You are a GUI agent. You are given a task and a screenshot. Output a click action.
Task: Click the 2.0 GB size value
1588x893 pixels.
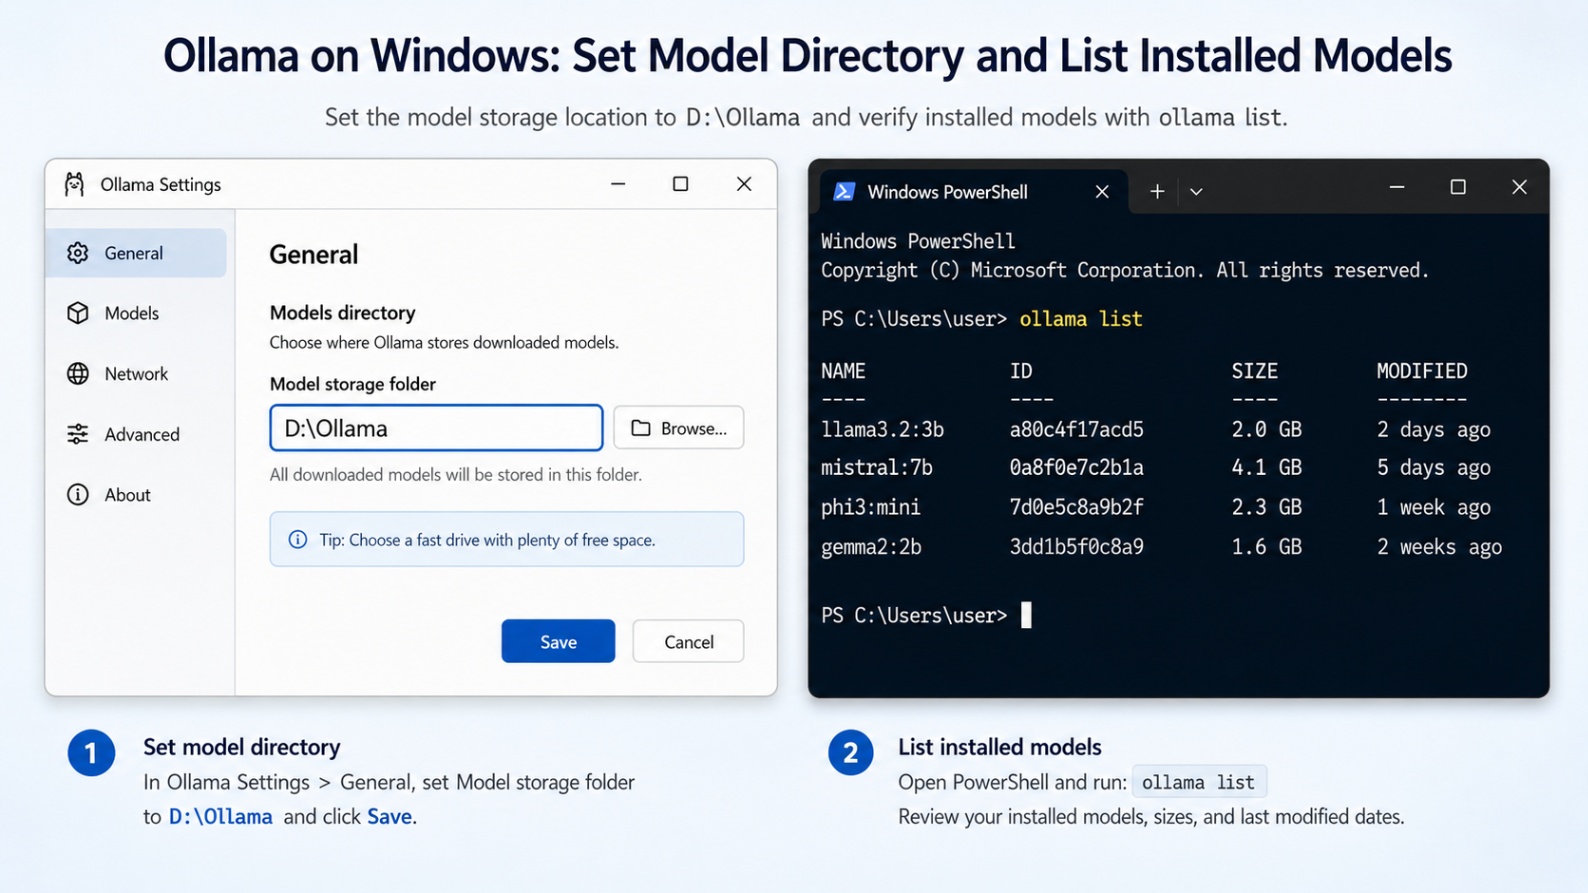1267,429
